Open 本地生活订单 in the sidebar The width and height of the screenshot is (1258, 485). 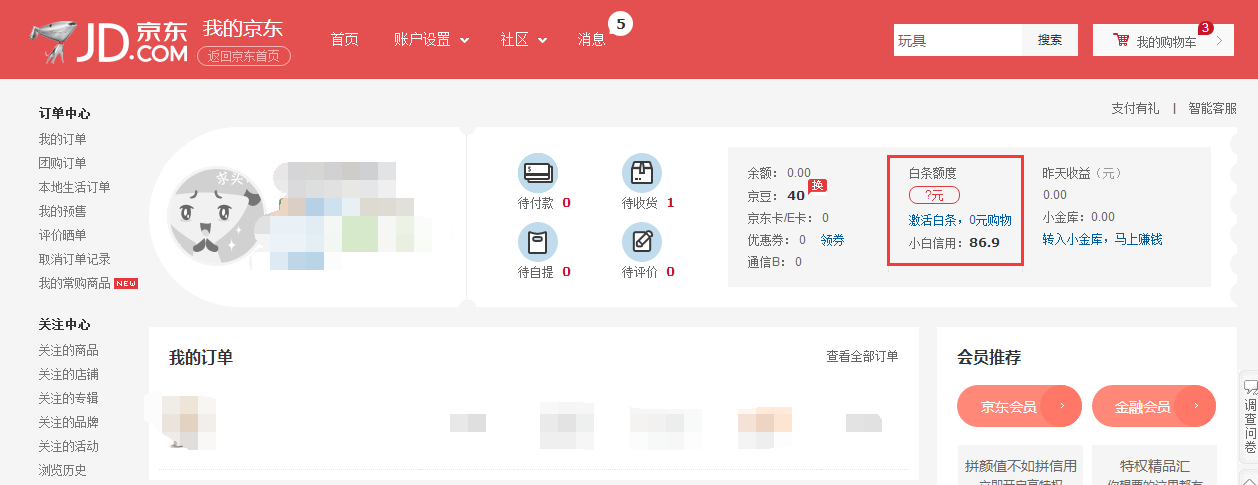point(74,187)
